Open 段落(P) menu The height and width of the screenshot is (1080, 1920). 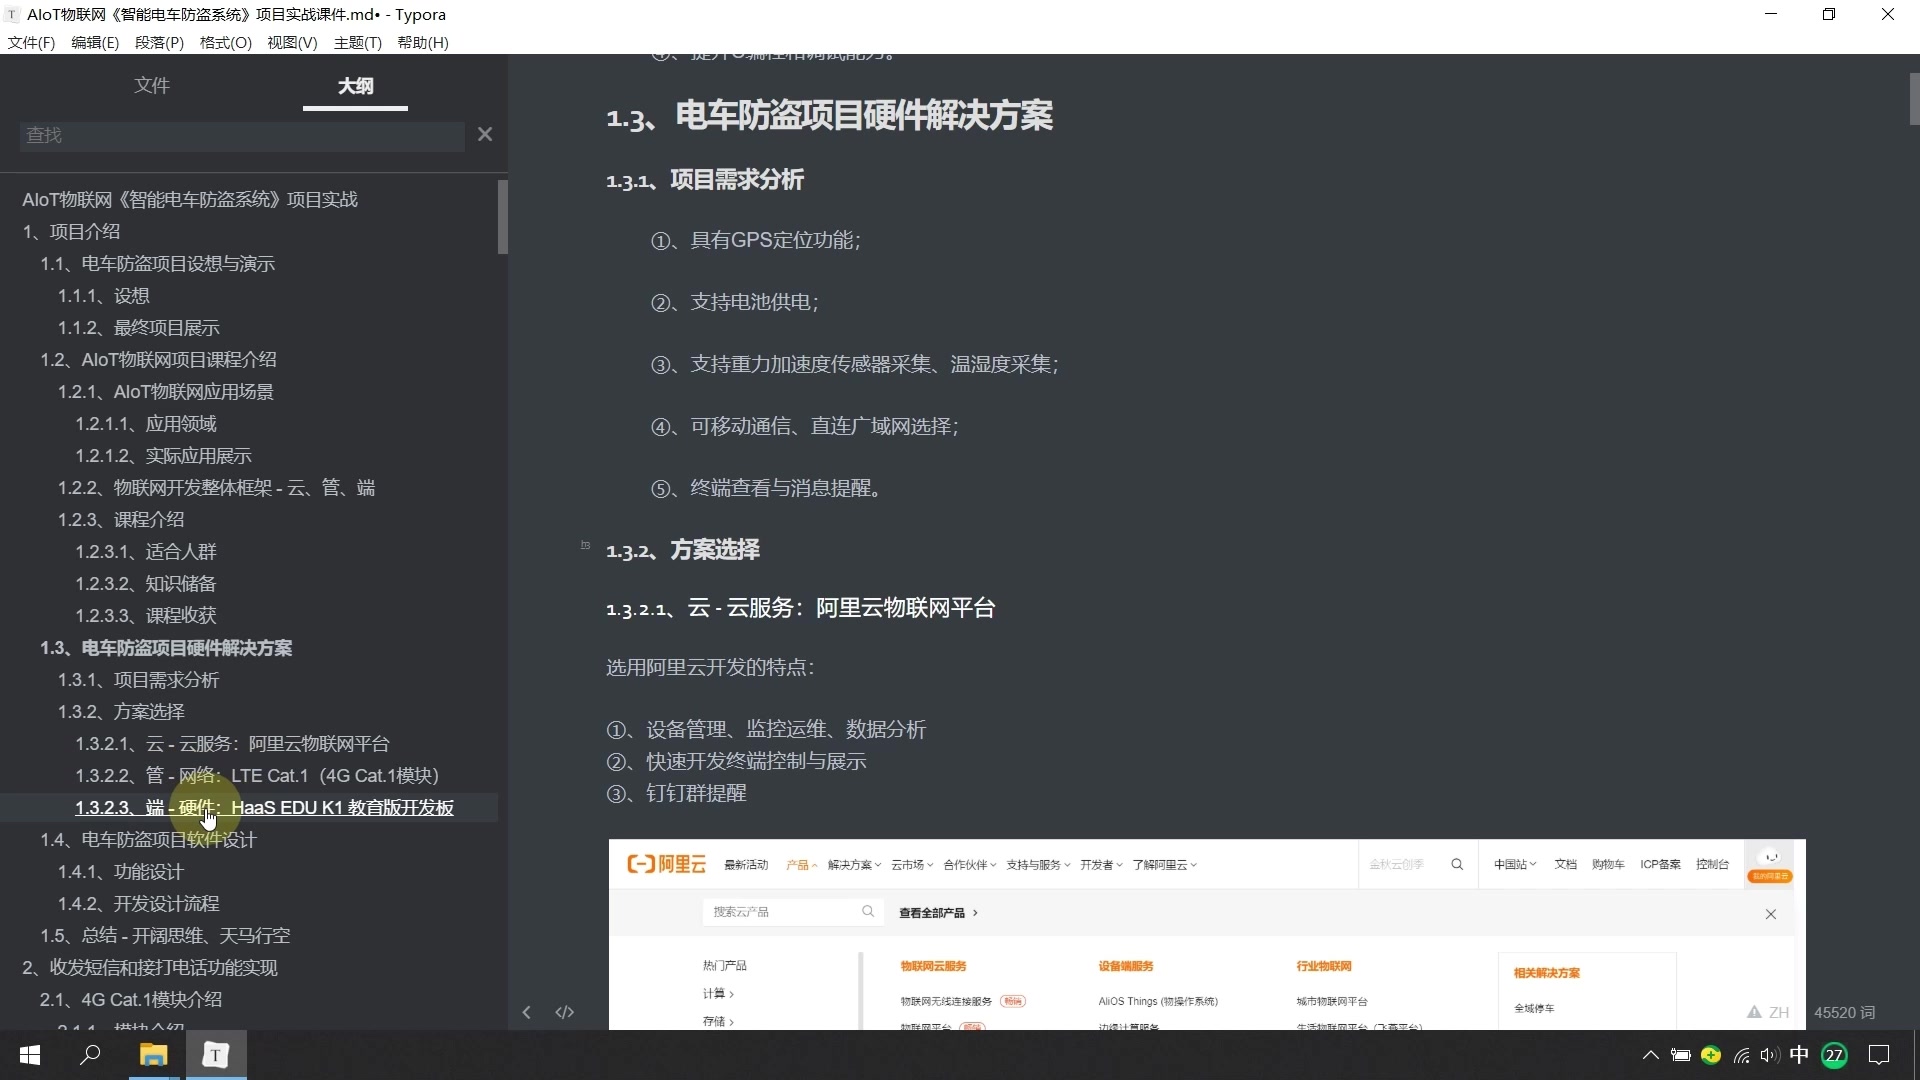click(159, 43)
